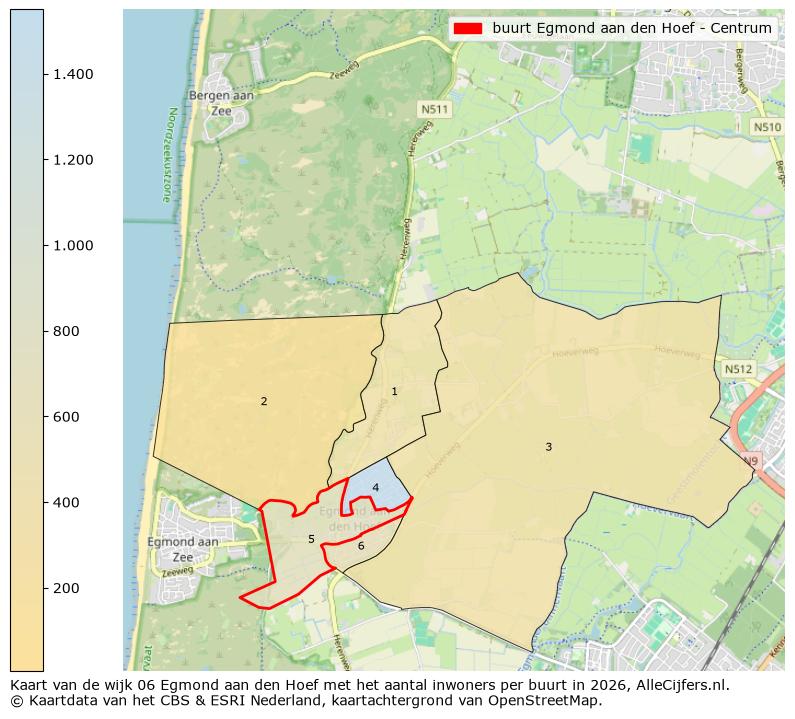Click the '600' colorbar tick label
Viewport: 795px width, 719px height.
[x=66, y=417]
